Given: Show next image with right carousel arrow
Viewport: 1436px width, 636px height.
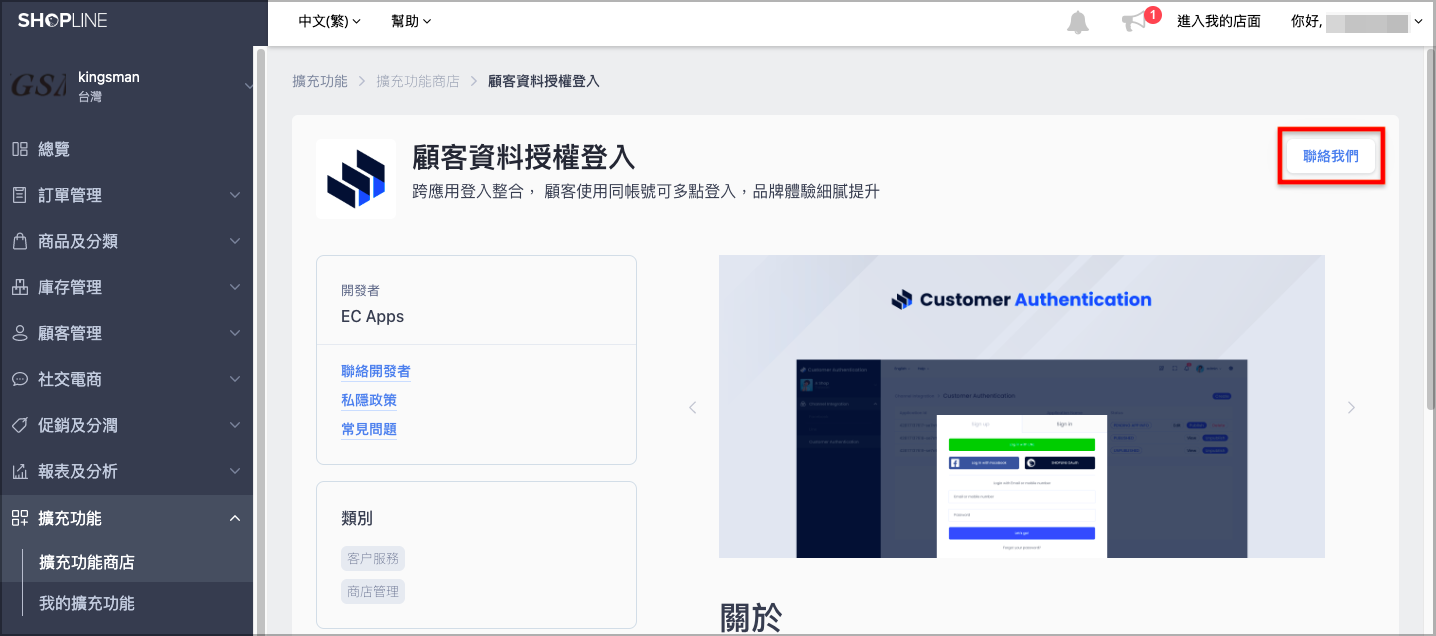Looking at the screenshot, I should coord(1351,407).
